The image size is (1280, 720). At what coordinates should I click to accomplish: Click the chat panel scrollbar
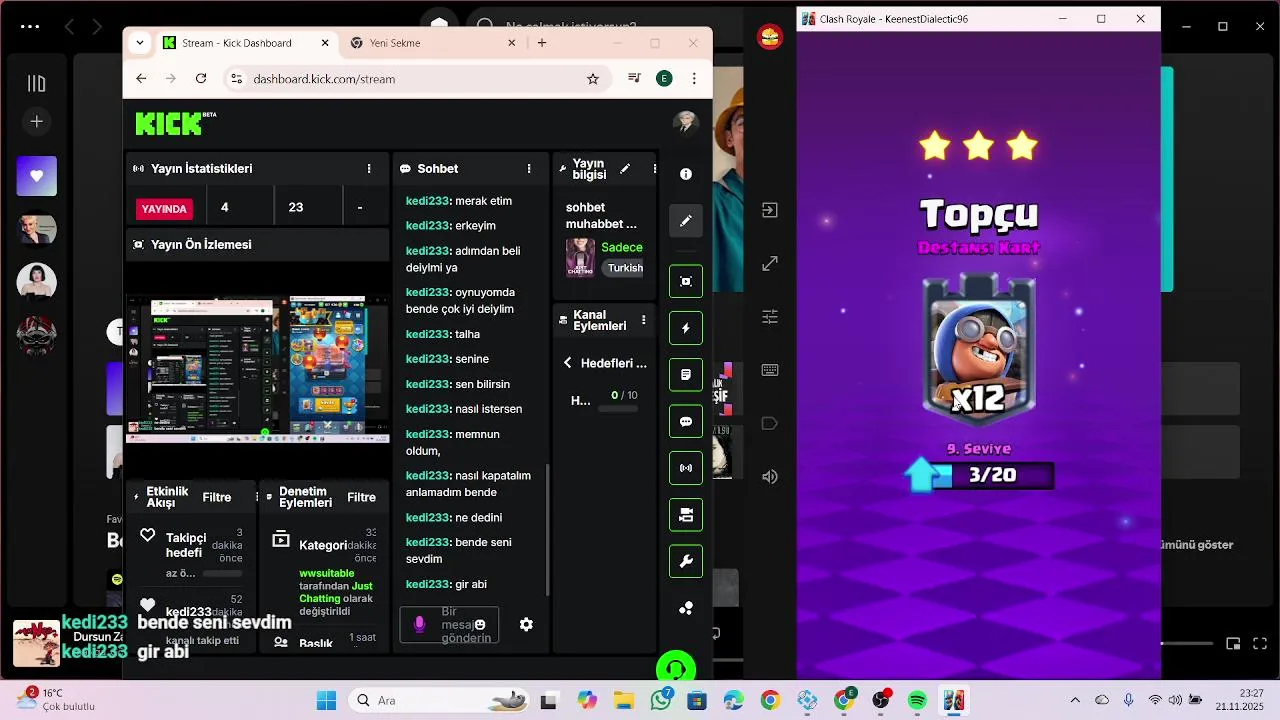(547, 530)
